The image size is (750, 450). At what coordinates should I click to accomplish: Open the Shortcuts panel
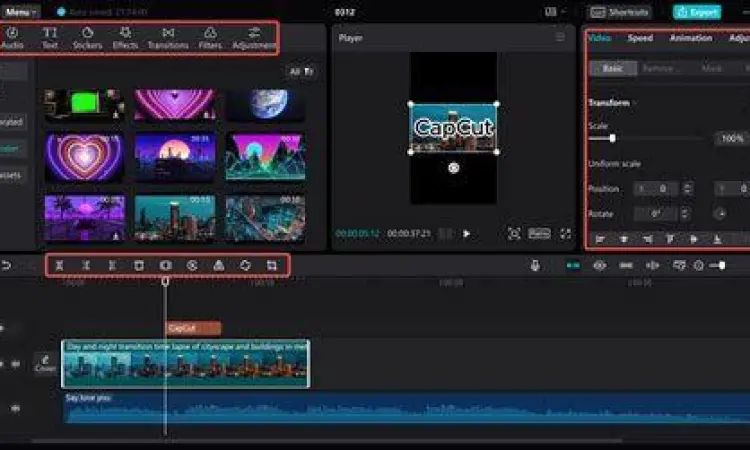(620, 12)
